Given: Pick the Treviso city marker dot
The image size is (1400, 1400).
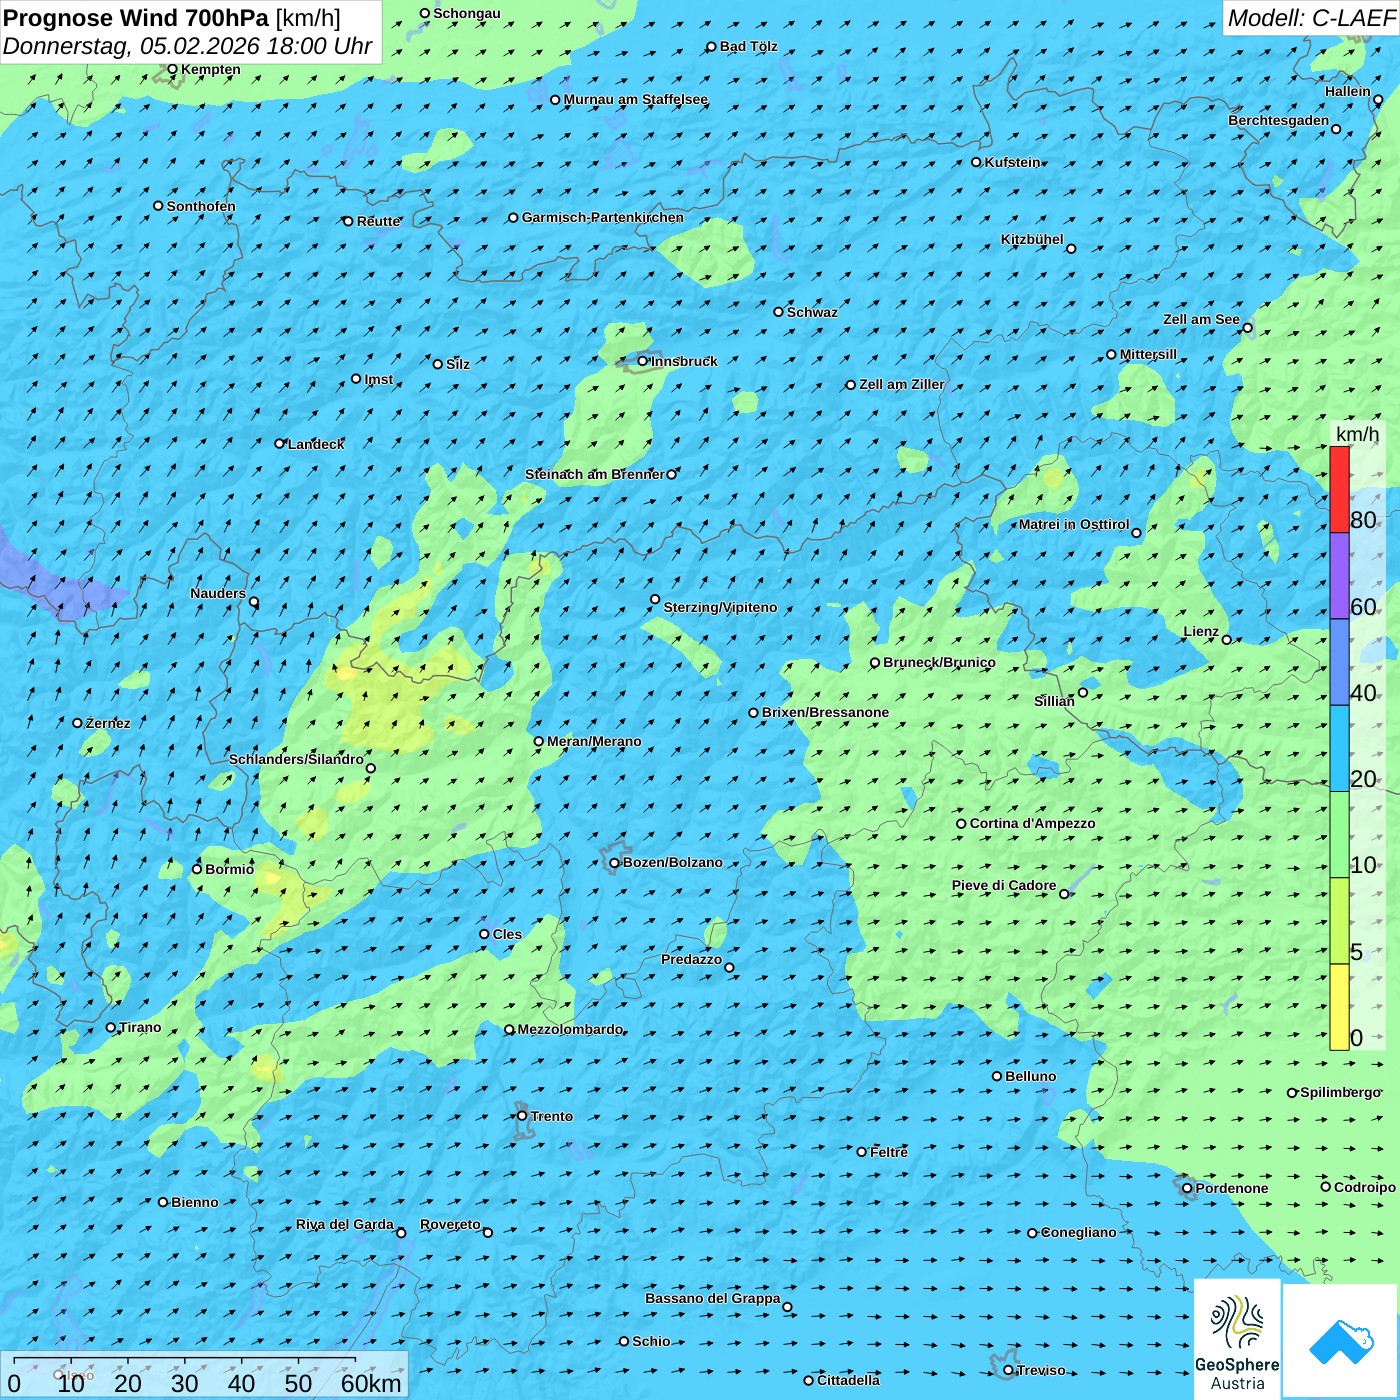Looking at the screenshot, I should pyautogui.click(x=1009, y=1370).
